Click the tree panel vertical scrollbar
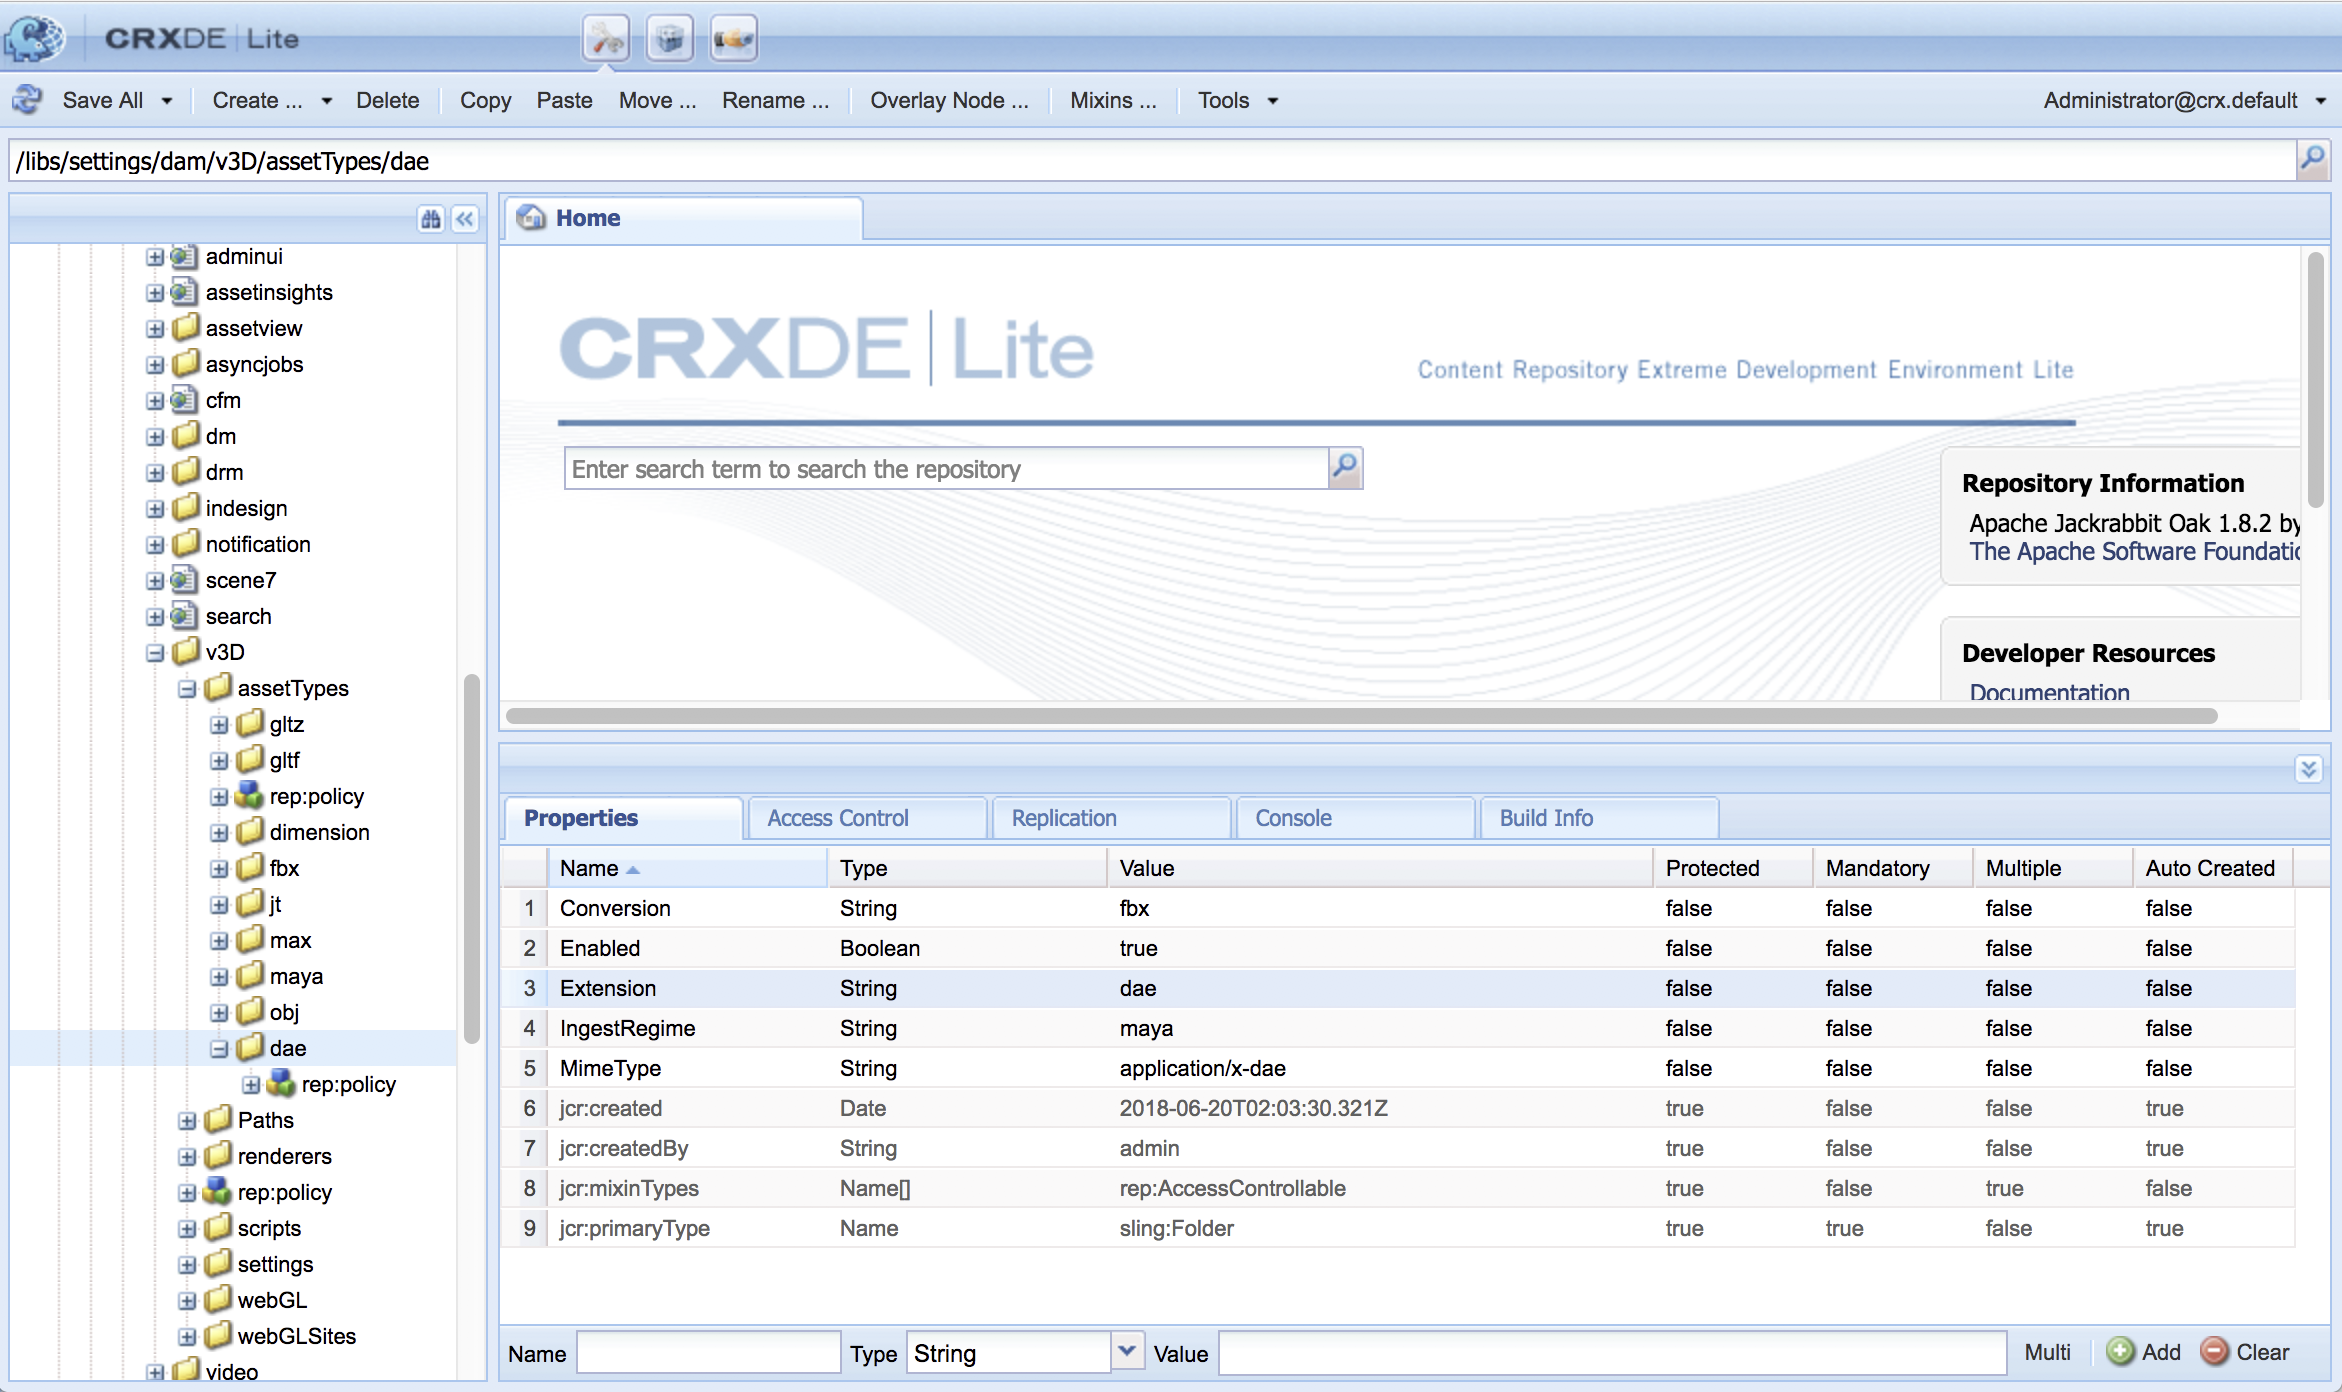The height and width of the screenshot is (1392, 2342). click(x=472, y=860)
